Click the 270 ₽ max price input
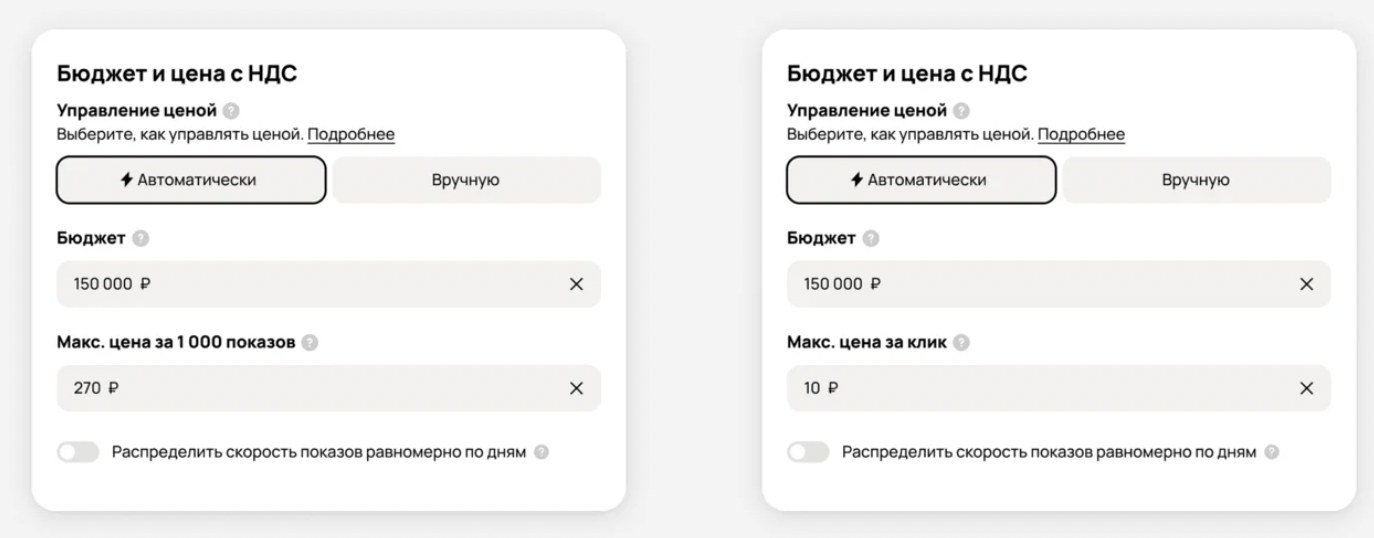This screenshot has width=1374, height=538. (x=300, y=389)
